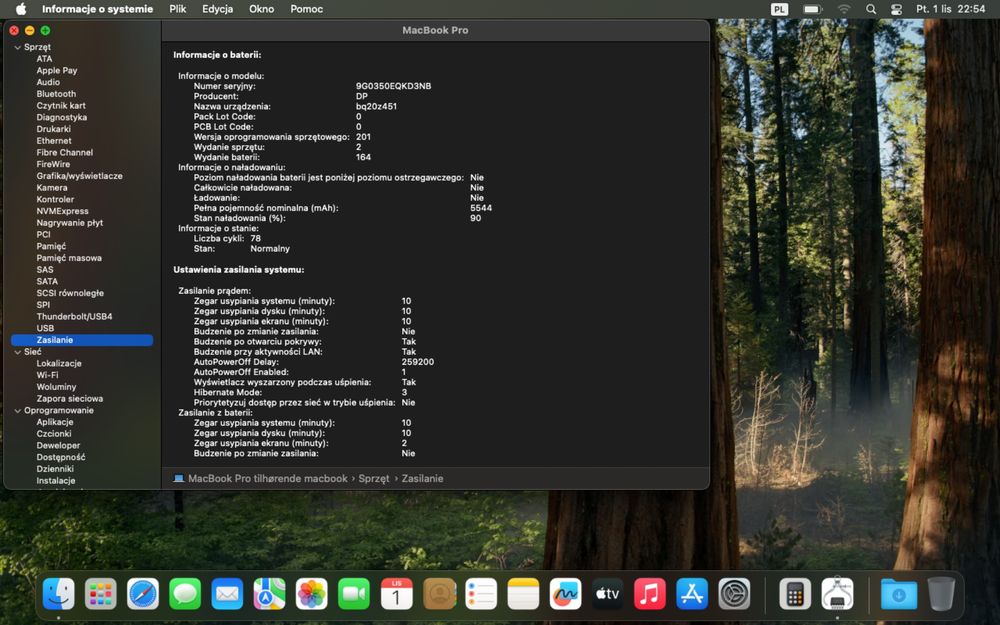
Task: Open App Store in Dock
Action: [692, 594]
